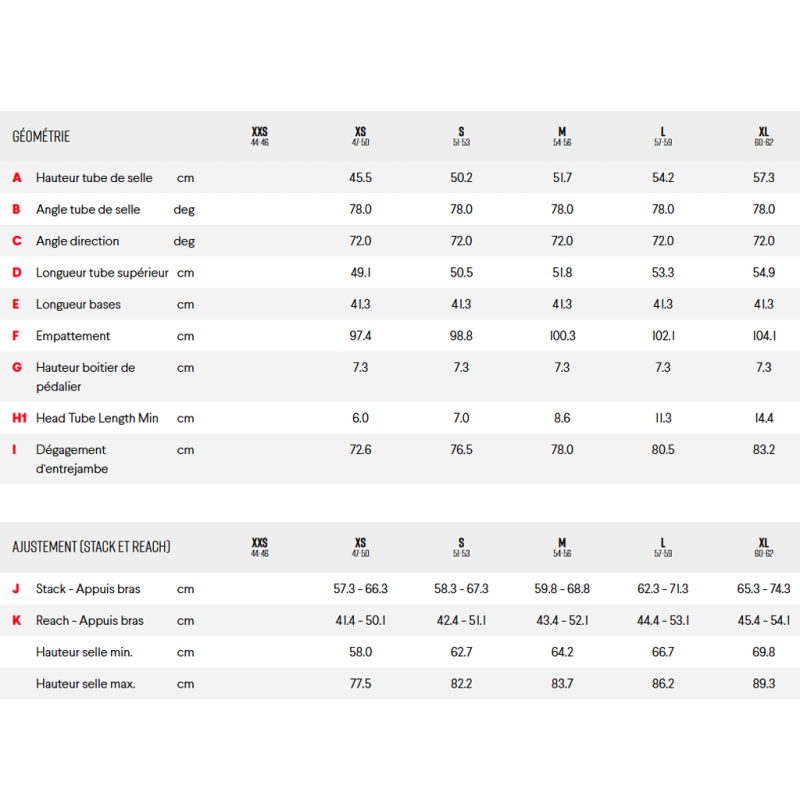
Task: Click the 14.4 head tube length value
Action: coord(764,418)
